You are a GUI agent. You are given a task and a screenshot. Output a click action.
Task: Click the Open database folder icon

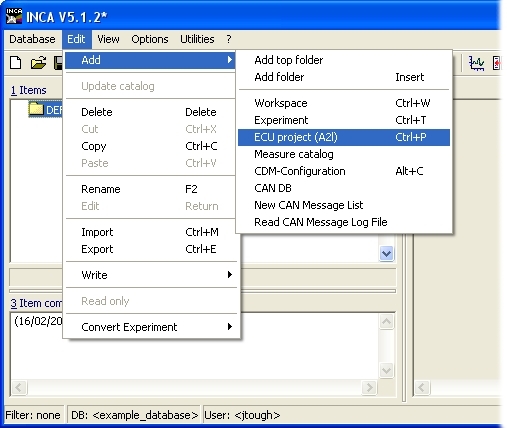click(38, 62)
